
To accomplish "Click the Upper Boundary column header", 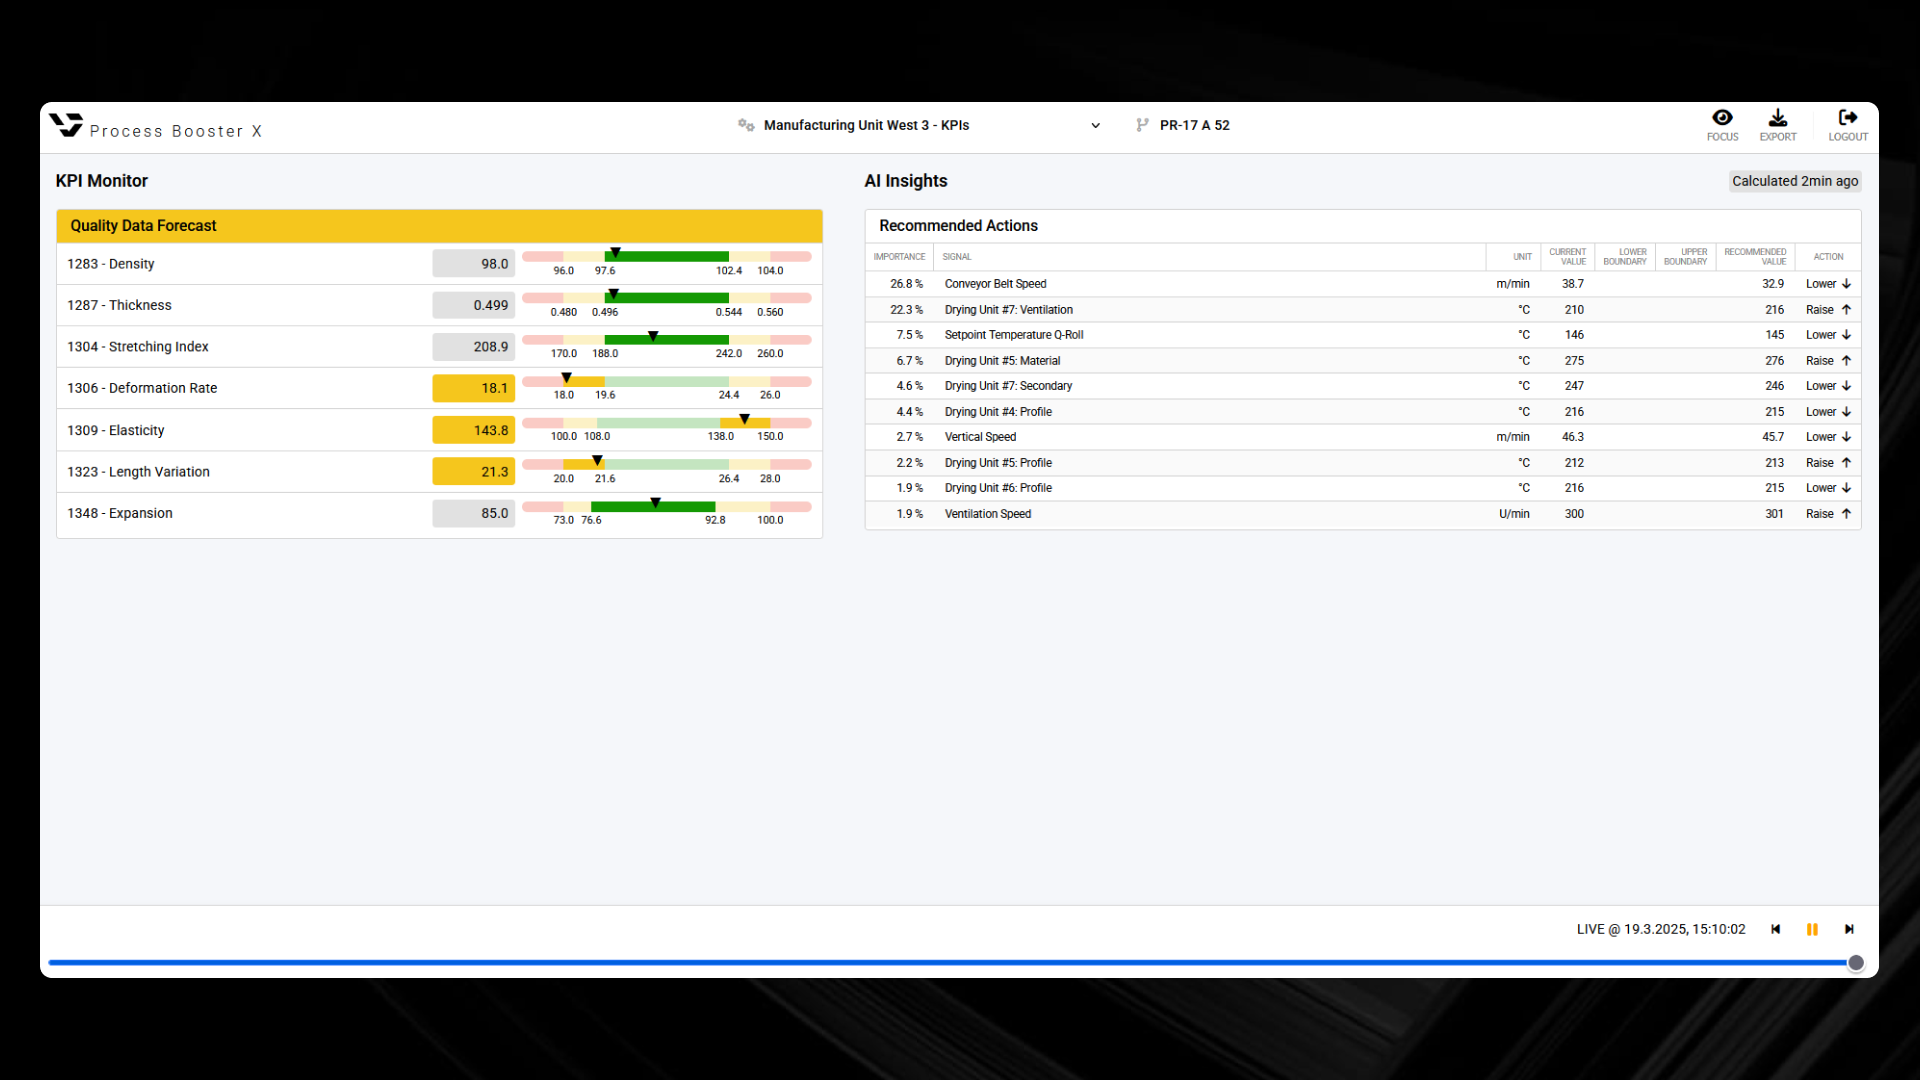I will click(1686, 257).
